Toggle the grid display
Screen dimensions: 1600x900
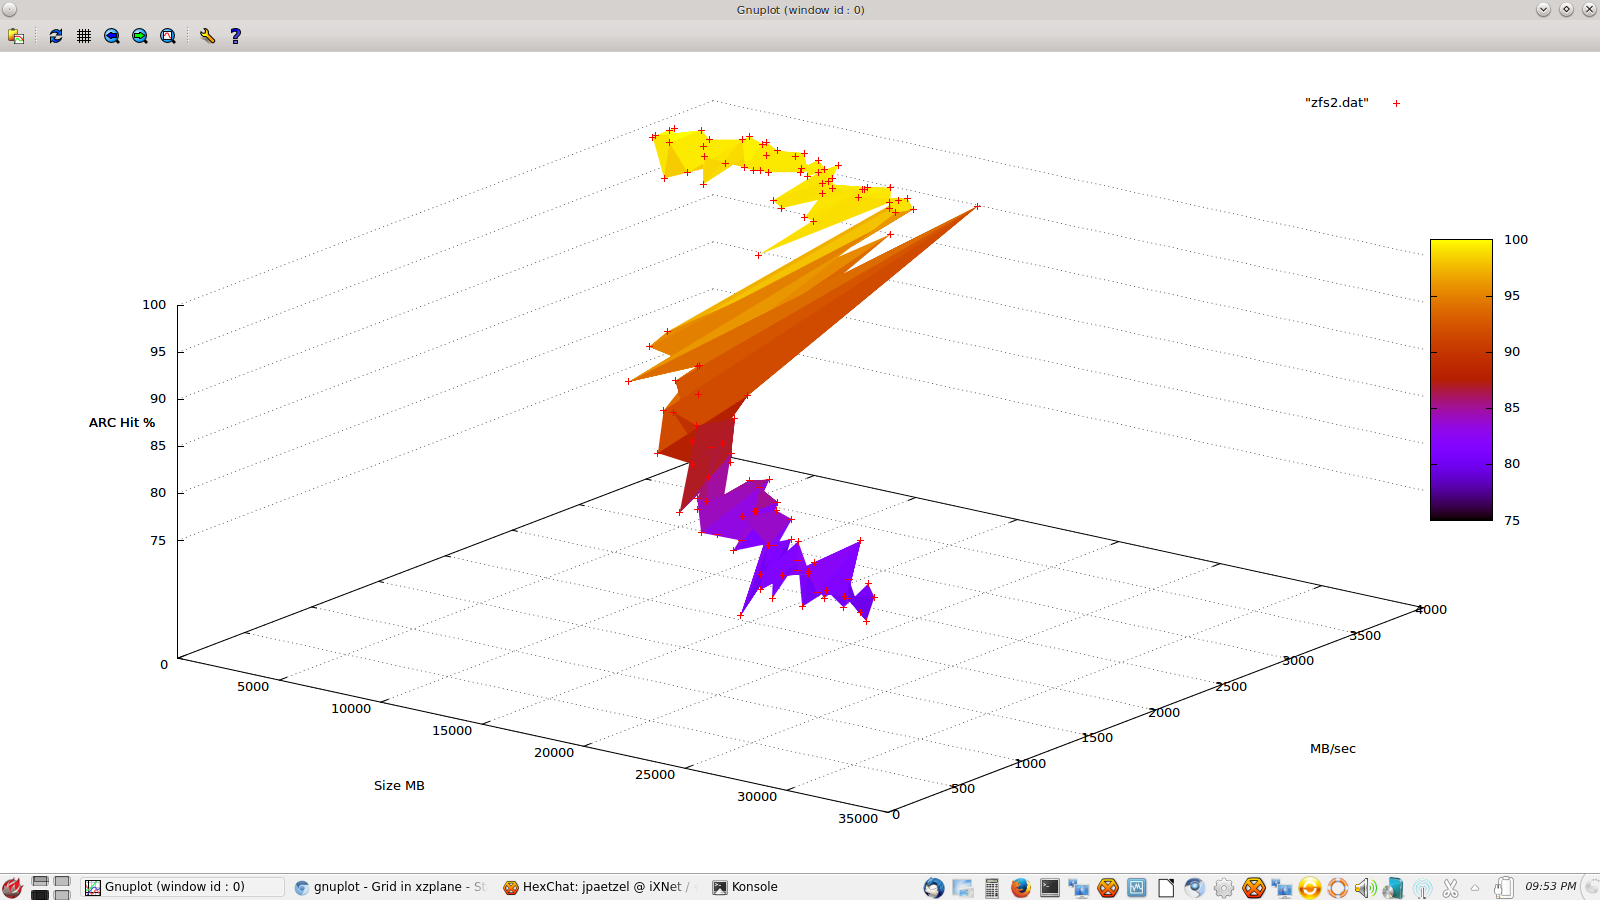[84, 36]
